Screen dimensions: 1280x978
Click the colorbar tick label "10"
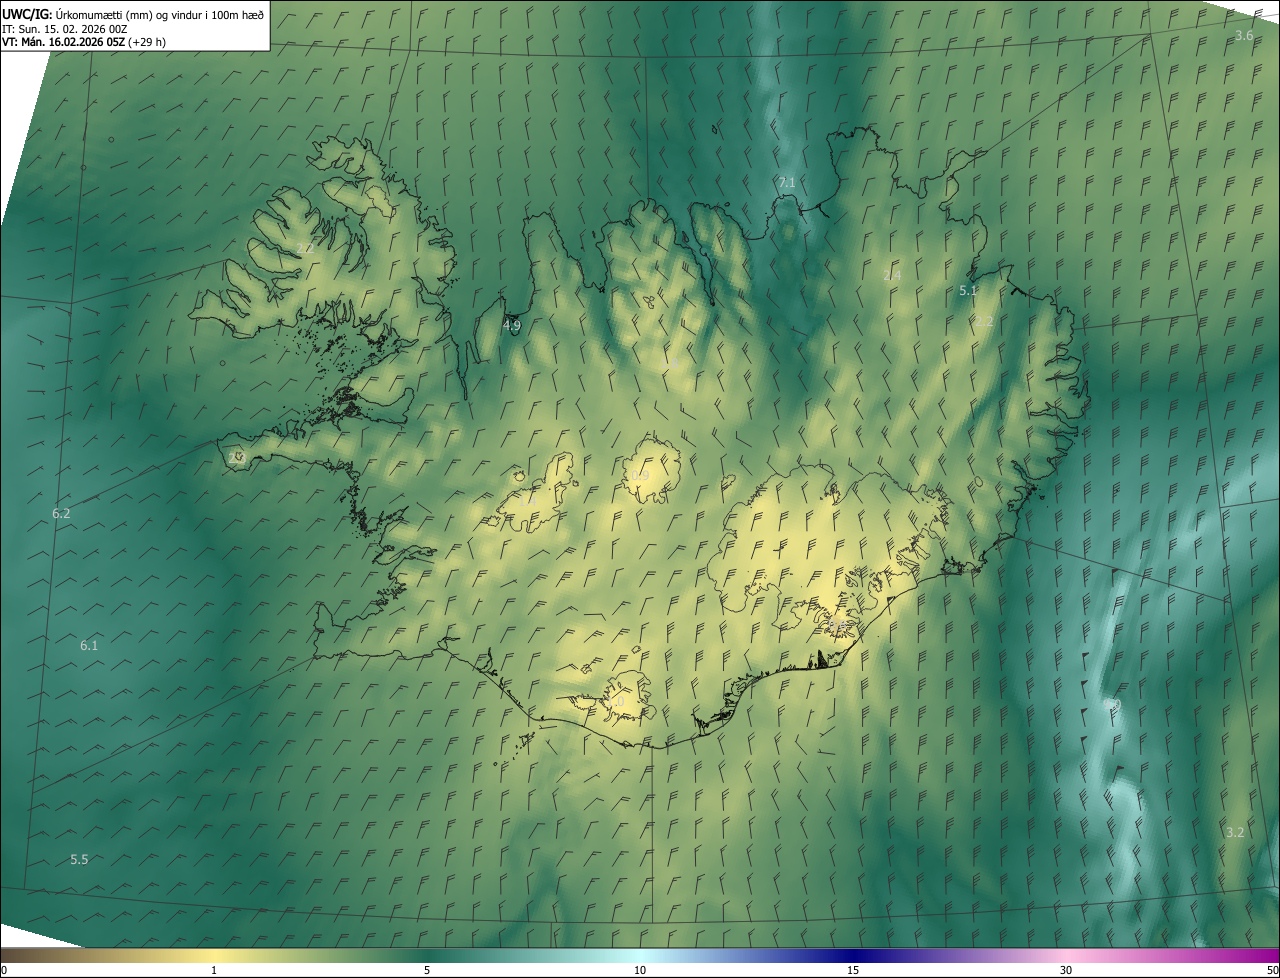click(x=640, y=971)
